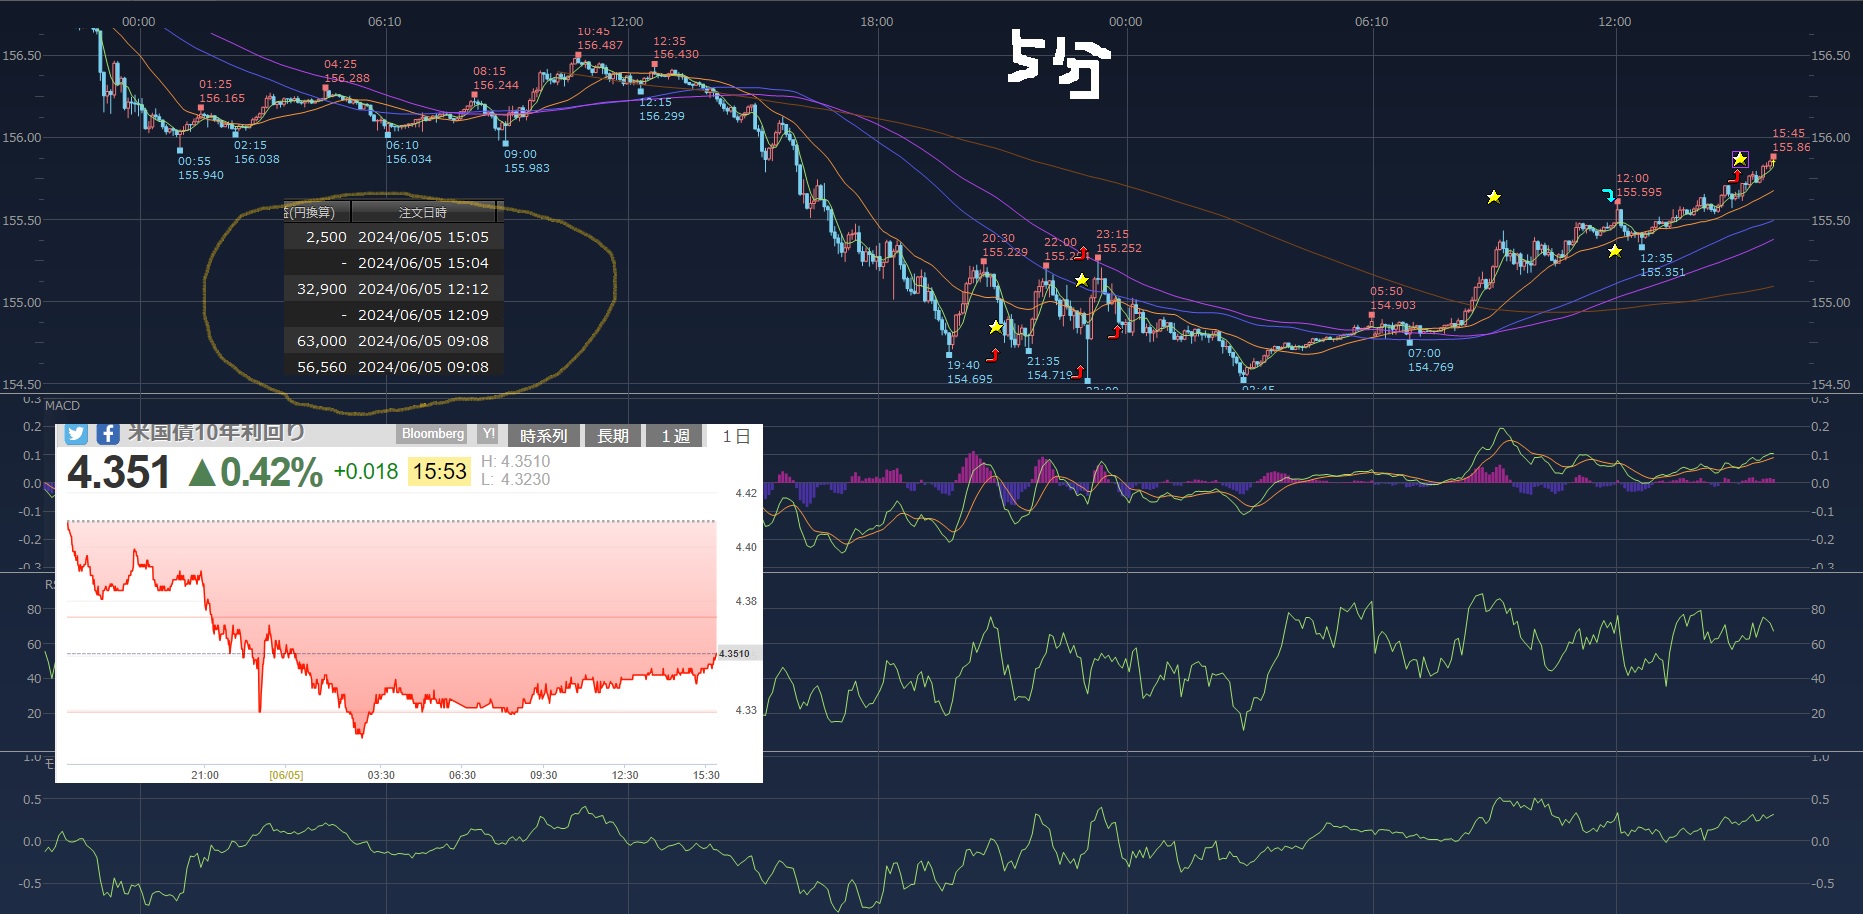This screenshot has height=914, width=1863.
Task: Click the Y! Yahoo source icon
Action: click(x=488, y=434)
